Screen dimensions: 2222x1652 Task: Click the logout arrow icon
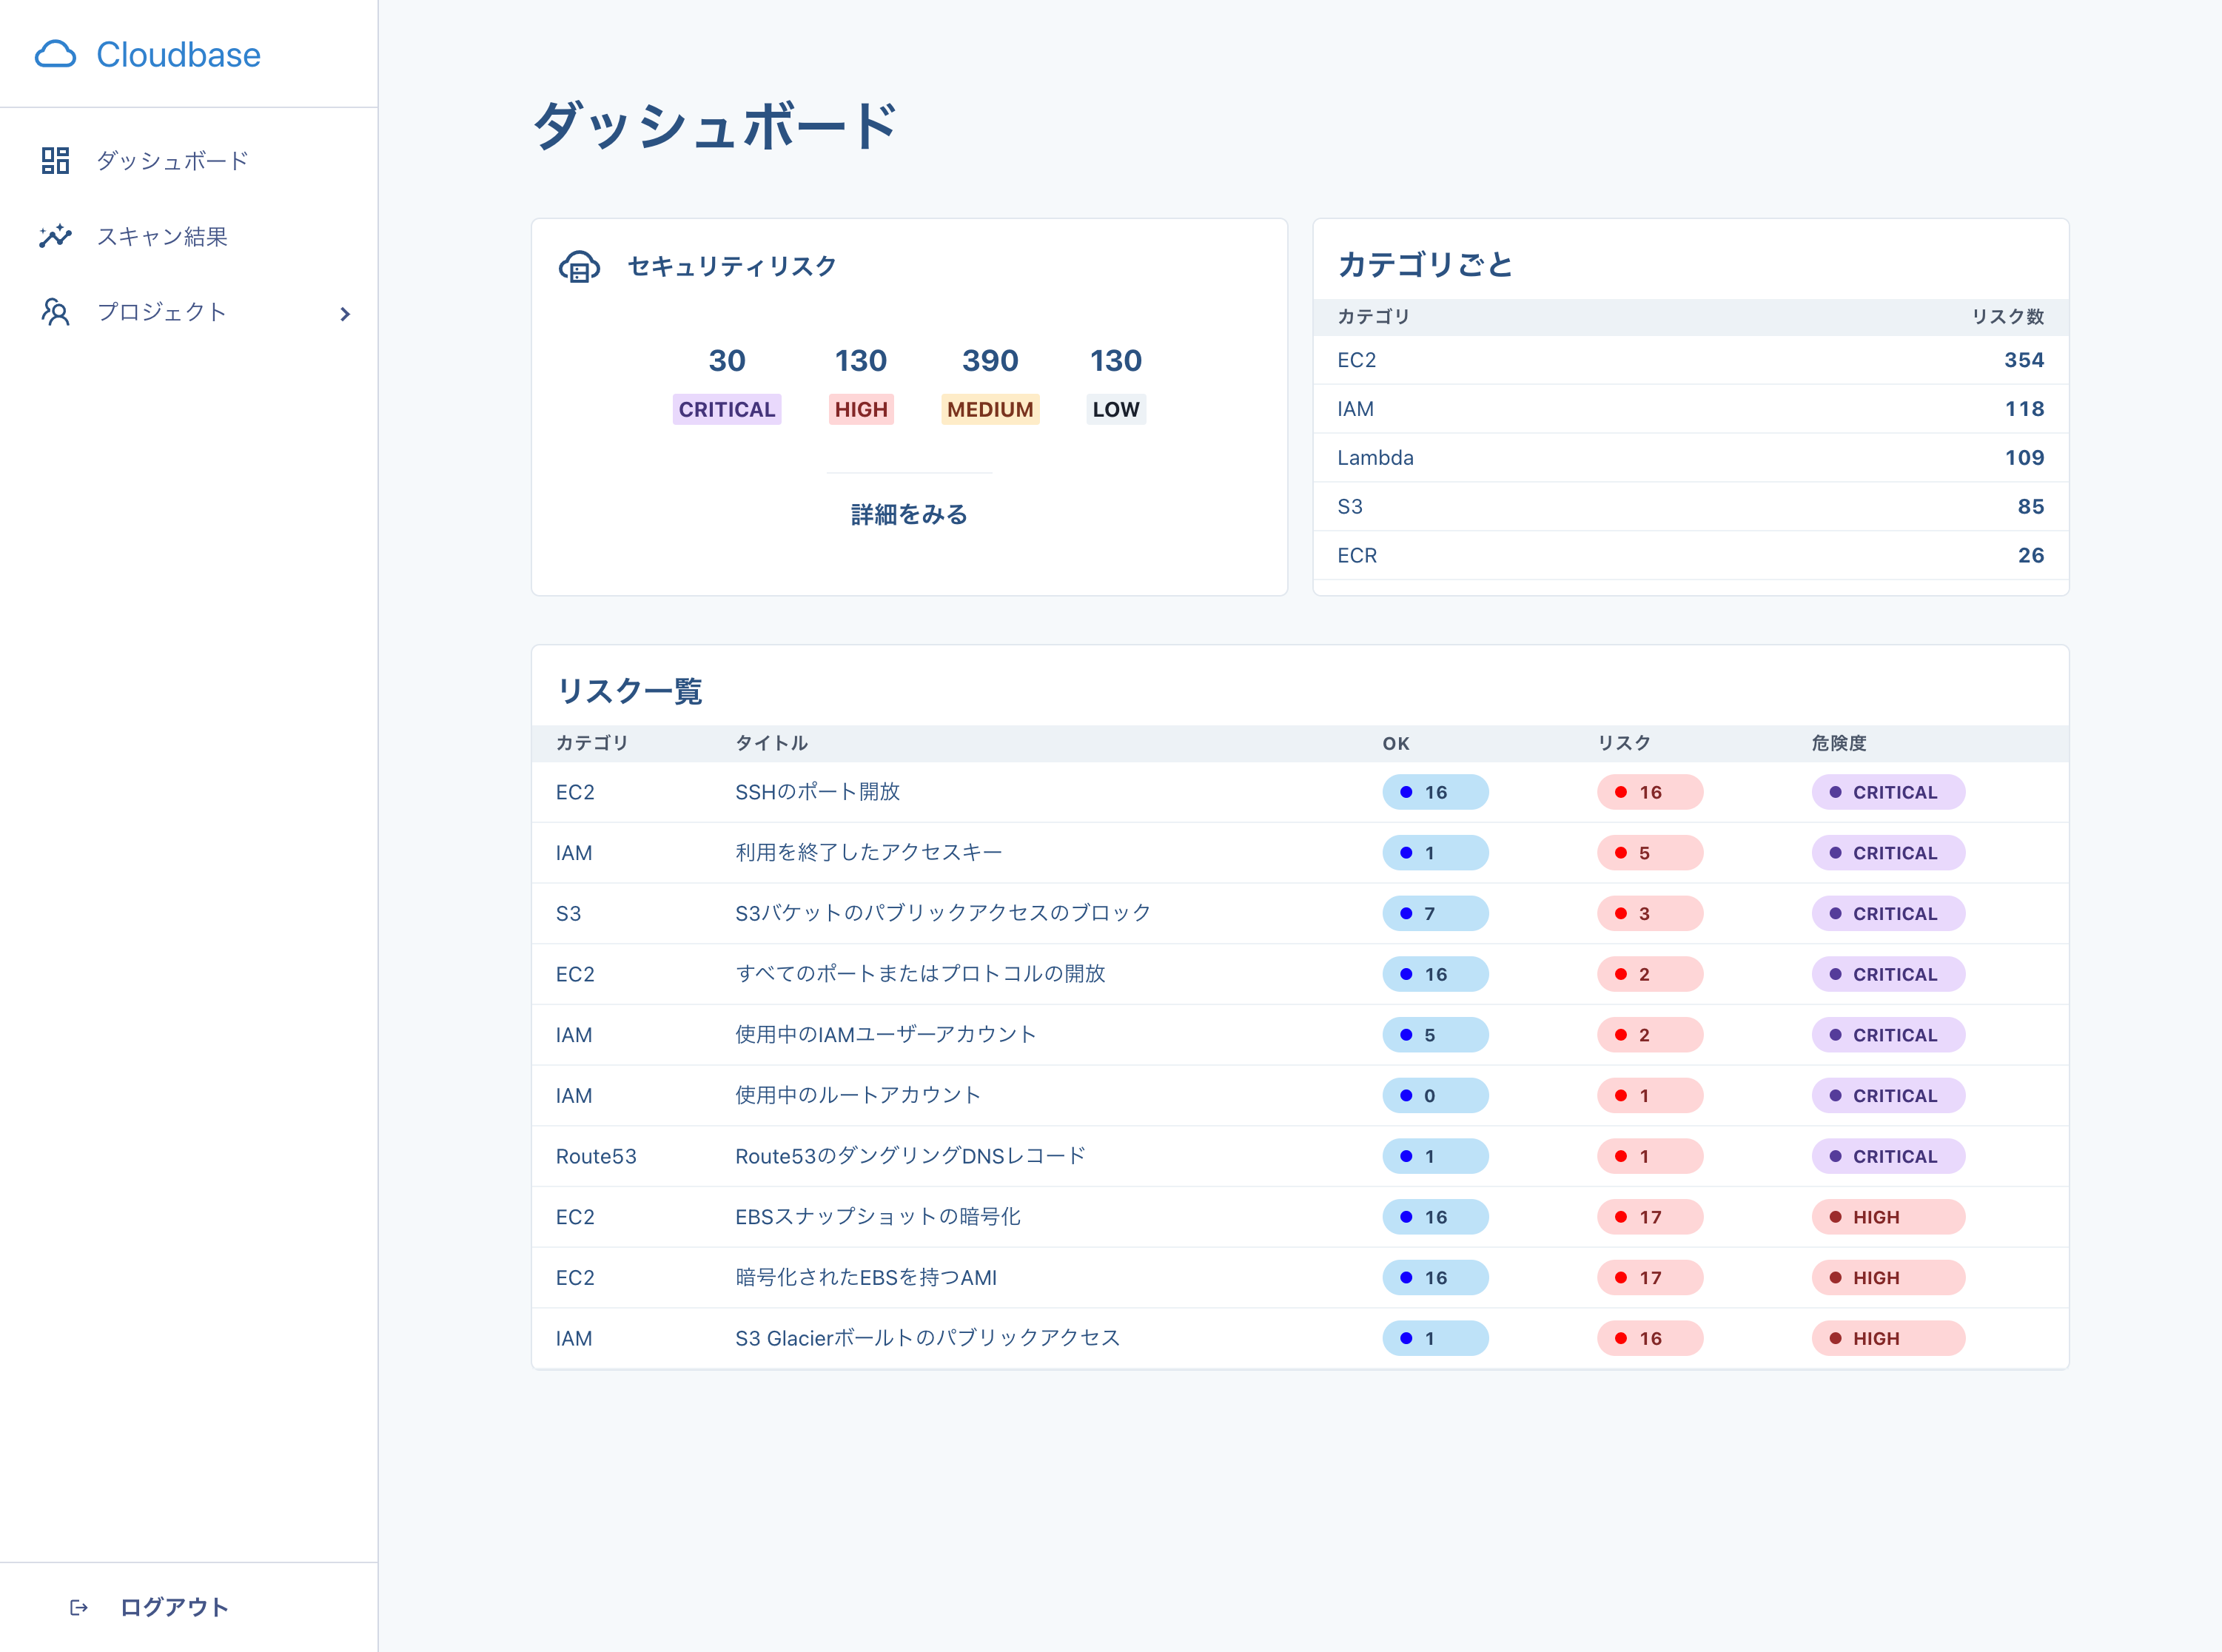tap(79, 1607)
